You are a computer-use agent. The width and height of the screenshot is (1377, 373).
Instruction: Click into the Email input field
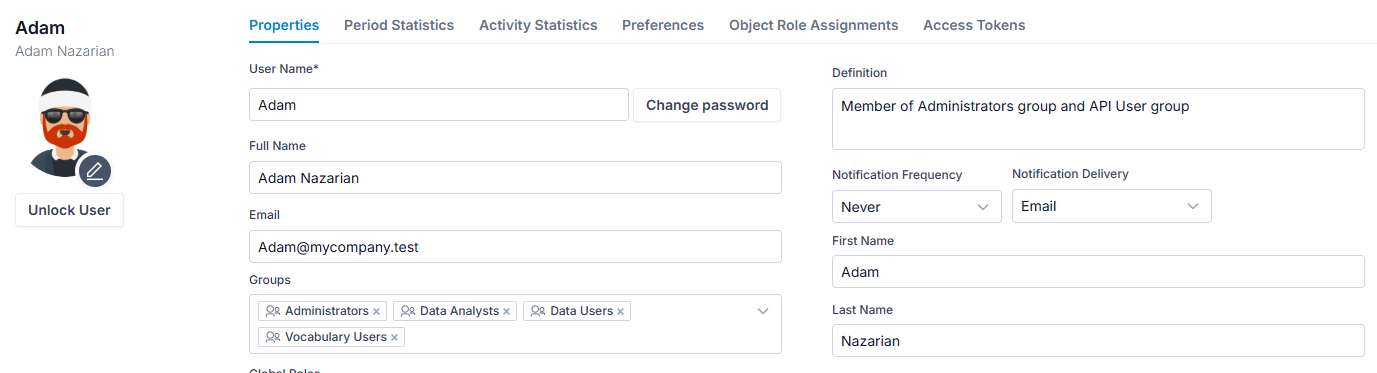[515, 247]
